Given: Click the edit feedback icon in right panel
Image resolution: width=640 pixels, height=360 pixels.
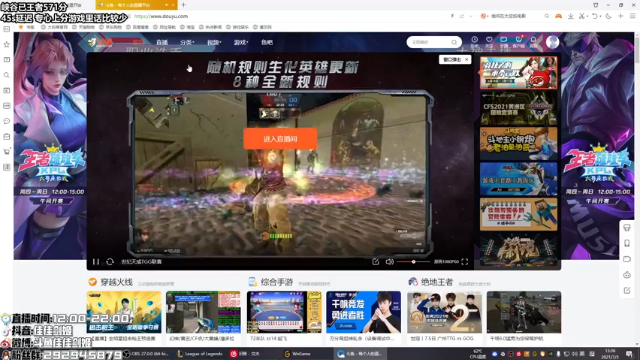Looking at the screenshot, I should click(x=627, y=291).
